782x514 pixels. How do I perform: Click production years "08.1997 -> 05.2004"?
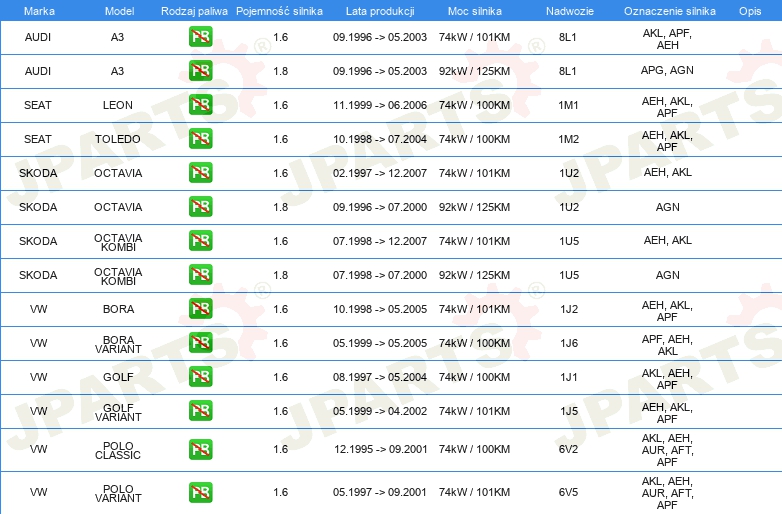click(x=380, y=377)
